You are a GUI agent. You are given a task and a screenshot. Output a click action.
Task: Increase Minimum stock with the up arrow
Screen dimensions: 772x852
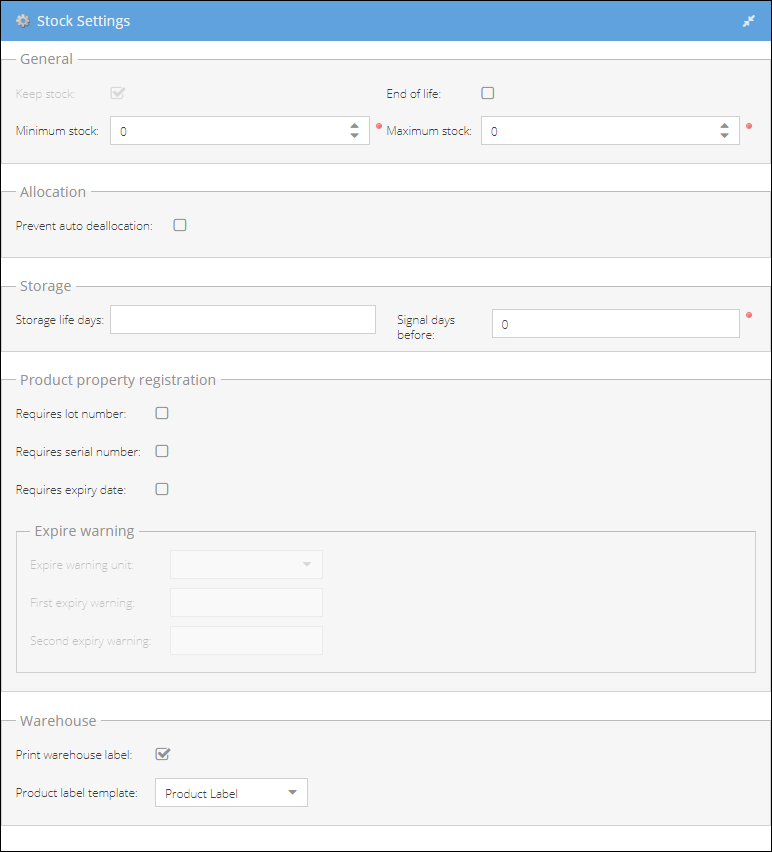tap(354, 126)
